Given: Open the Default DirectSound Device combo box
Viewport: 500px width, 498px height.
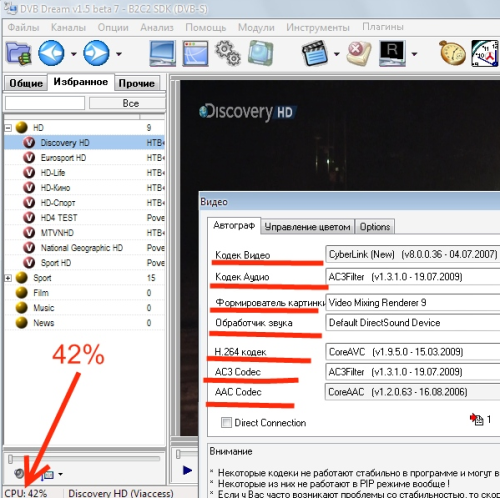Looking at the screenshot, I should click(x=413, y=323).
